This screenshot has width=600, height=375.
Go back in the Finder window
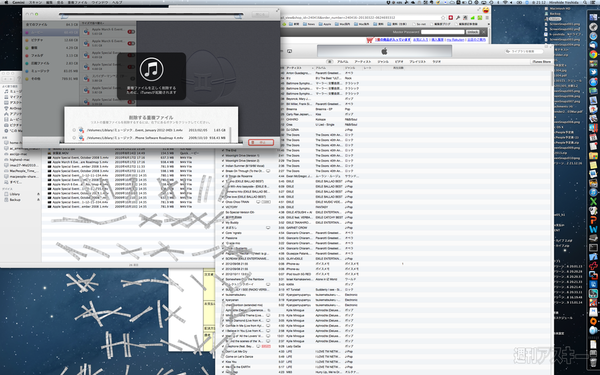[5, 79]
